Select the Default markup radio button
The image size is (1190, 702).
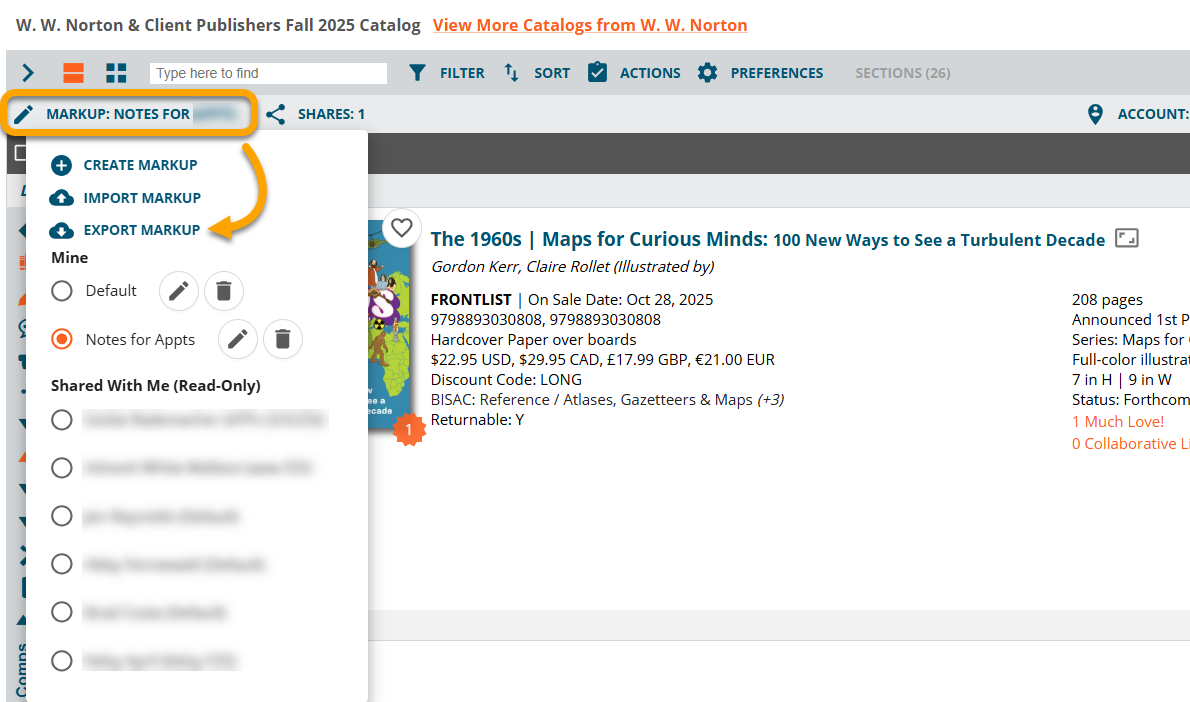pyautogui.click(x=62, y=291)
